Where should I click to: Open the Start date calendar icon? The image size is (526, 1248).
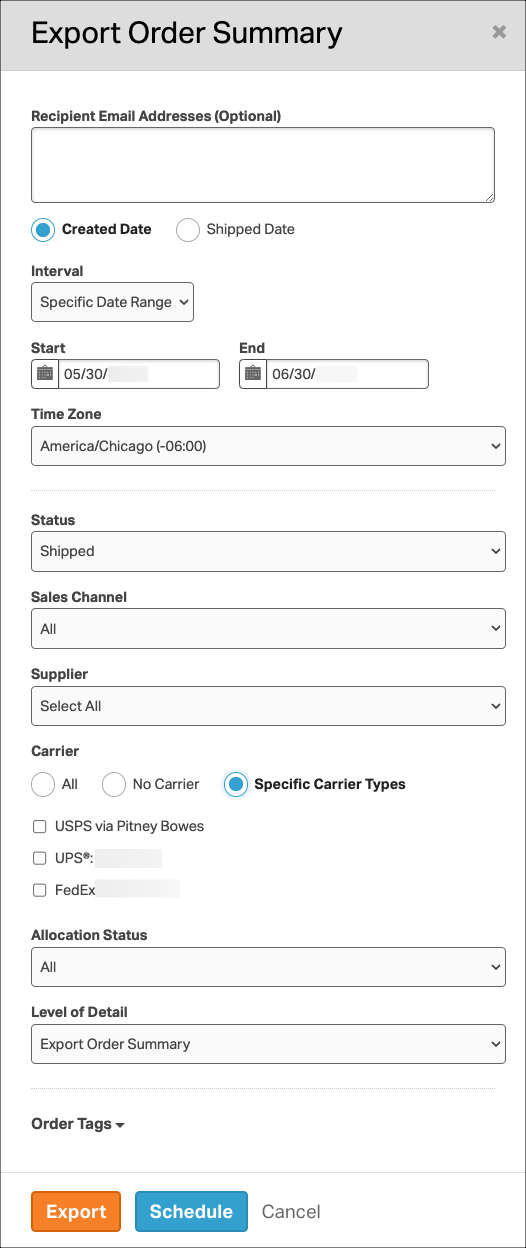coord(45,374)
